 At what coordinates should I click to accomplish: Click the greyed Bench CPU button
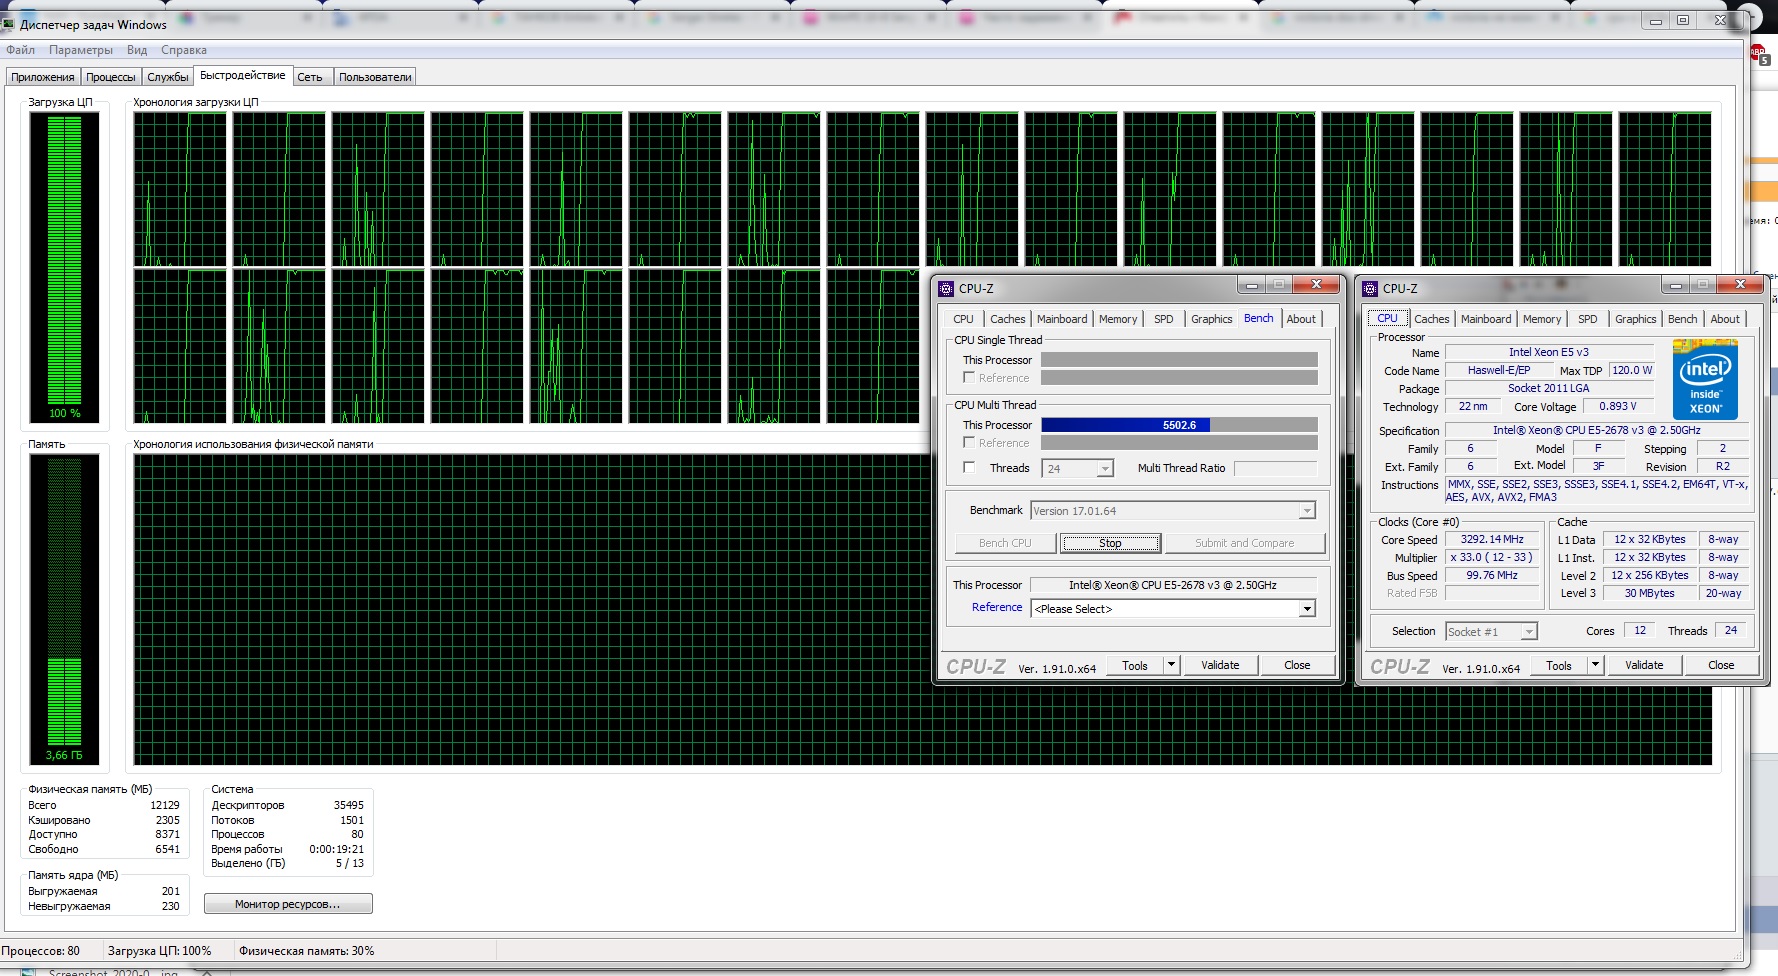[x=1005, y=543]
